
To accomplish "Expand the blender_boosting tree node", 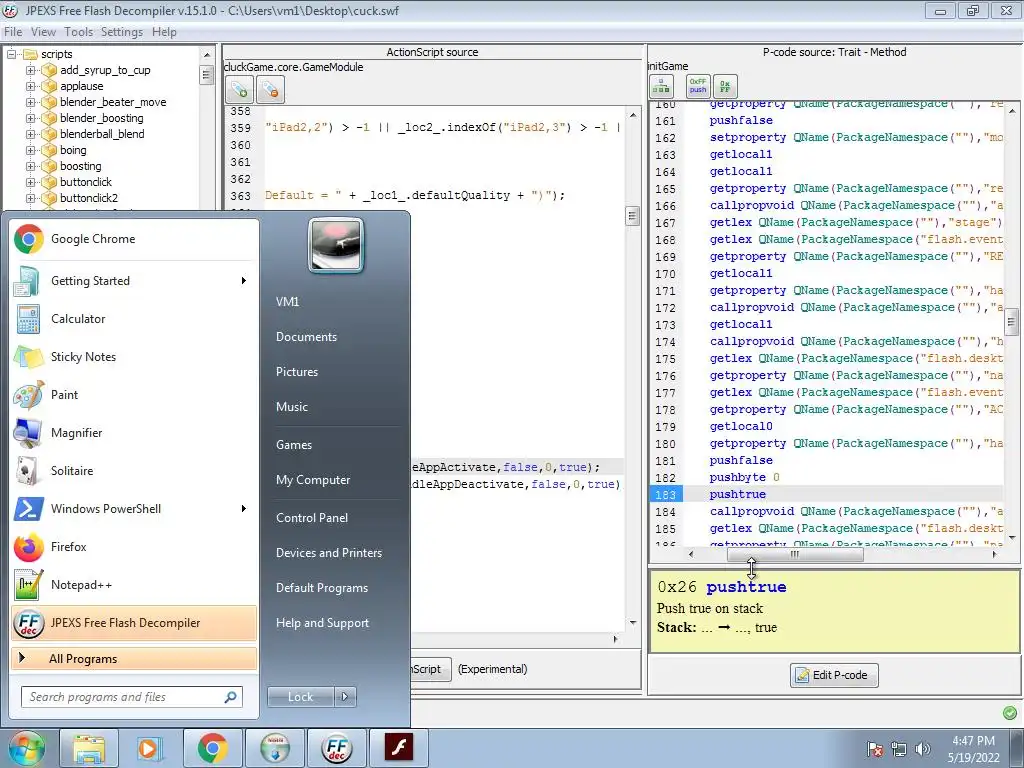I will pos(30,118).
